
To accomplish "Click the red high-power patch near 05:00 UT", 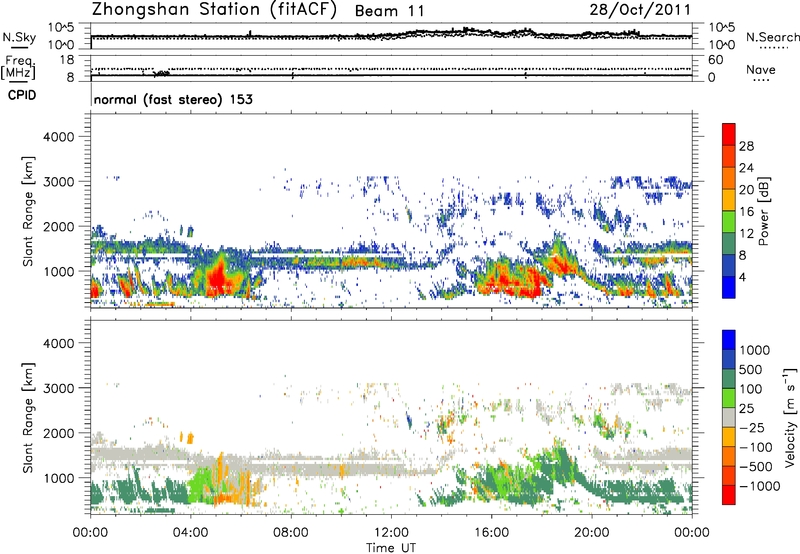I will point(218,278).
